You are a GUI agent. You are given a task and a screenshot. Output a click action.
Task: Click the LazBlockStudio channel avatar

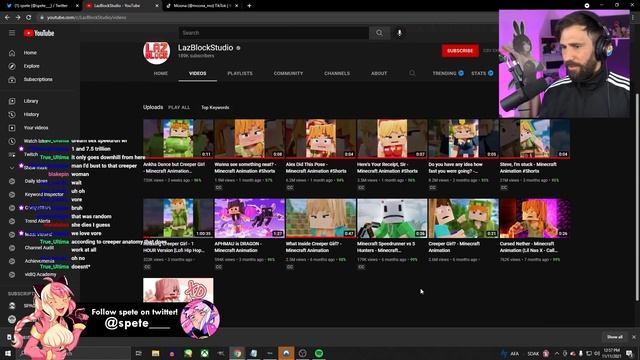pos(157,52)
